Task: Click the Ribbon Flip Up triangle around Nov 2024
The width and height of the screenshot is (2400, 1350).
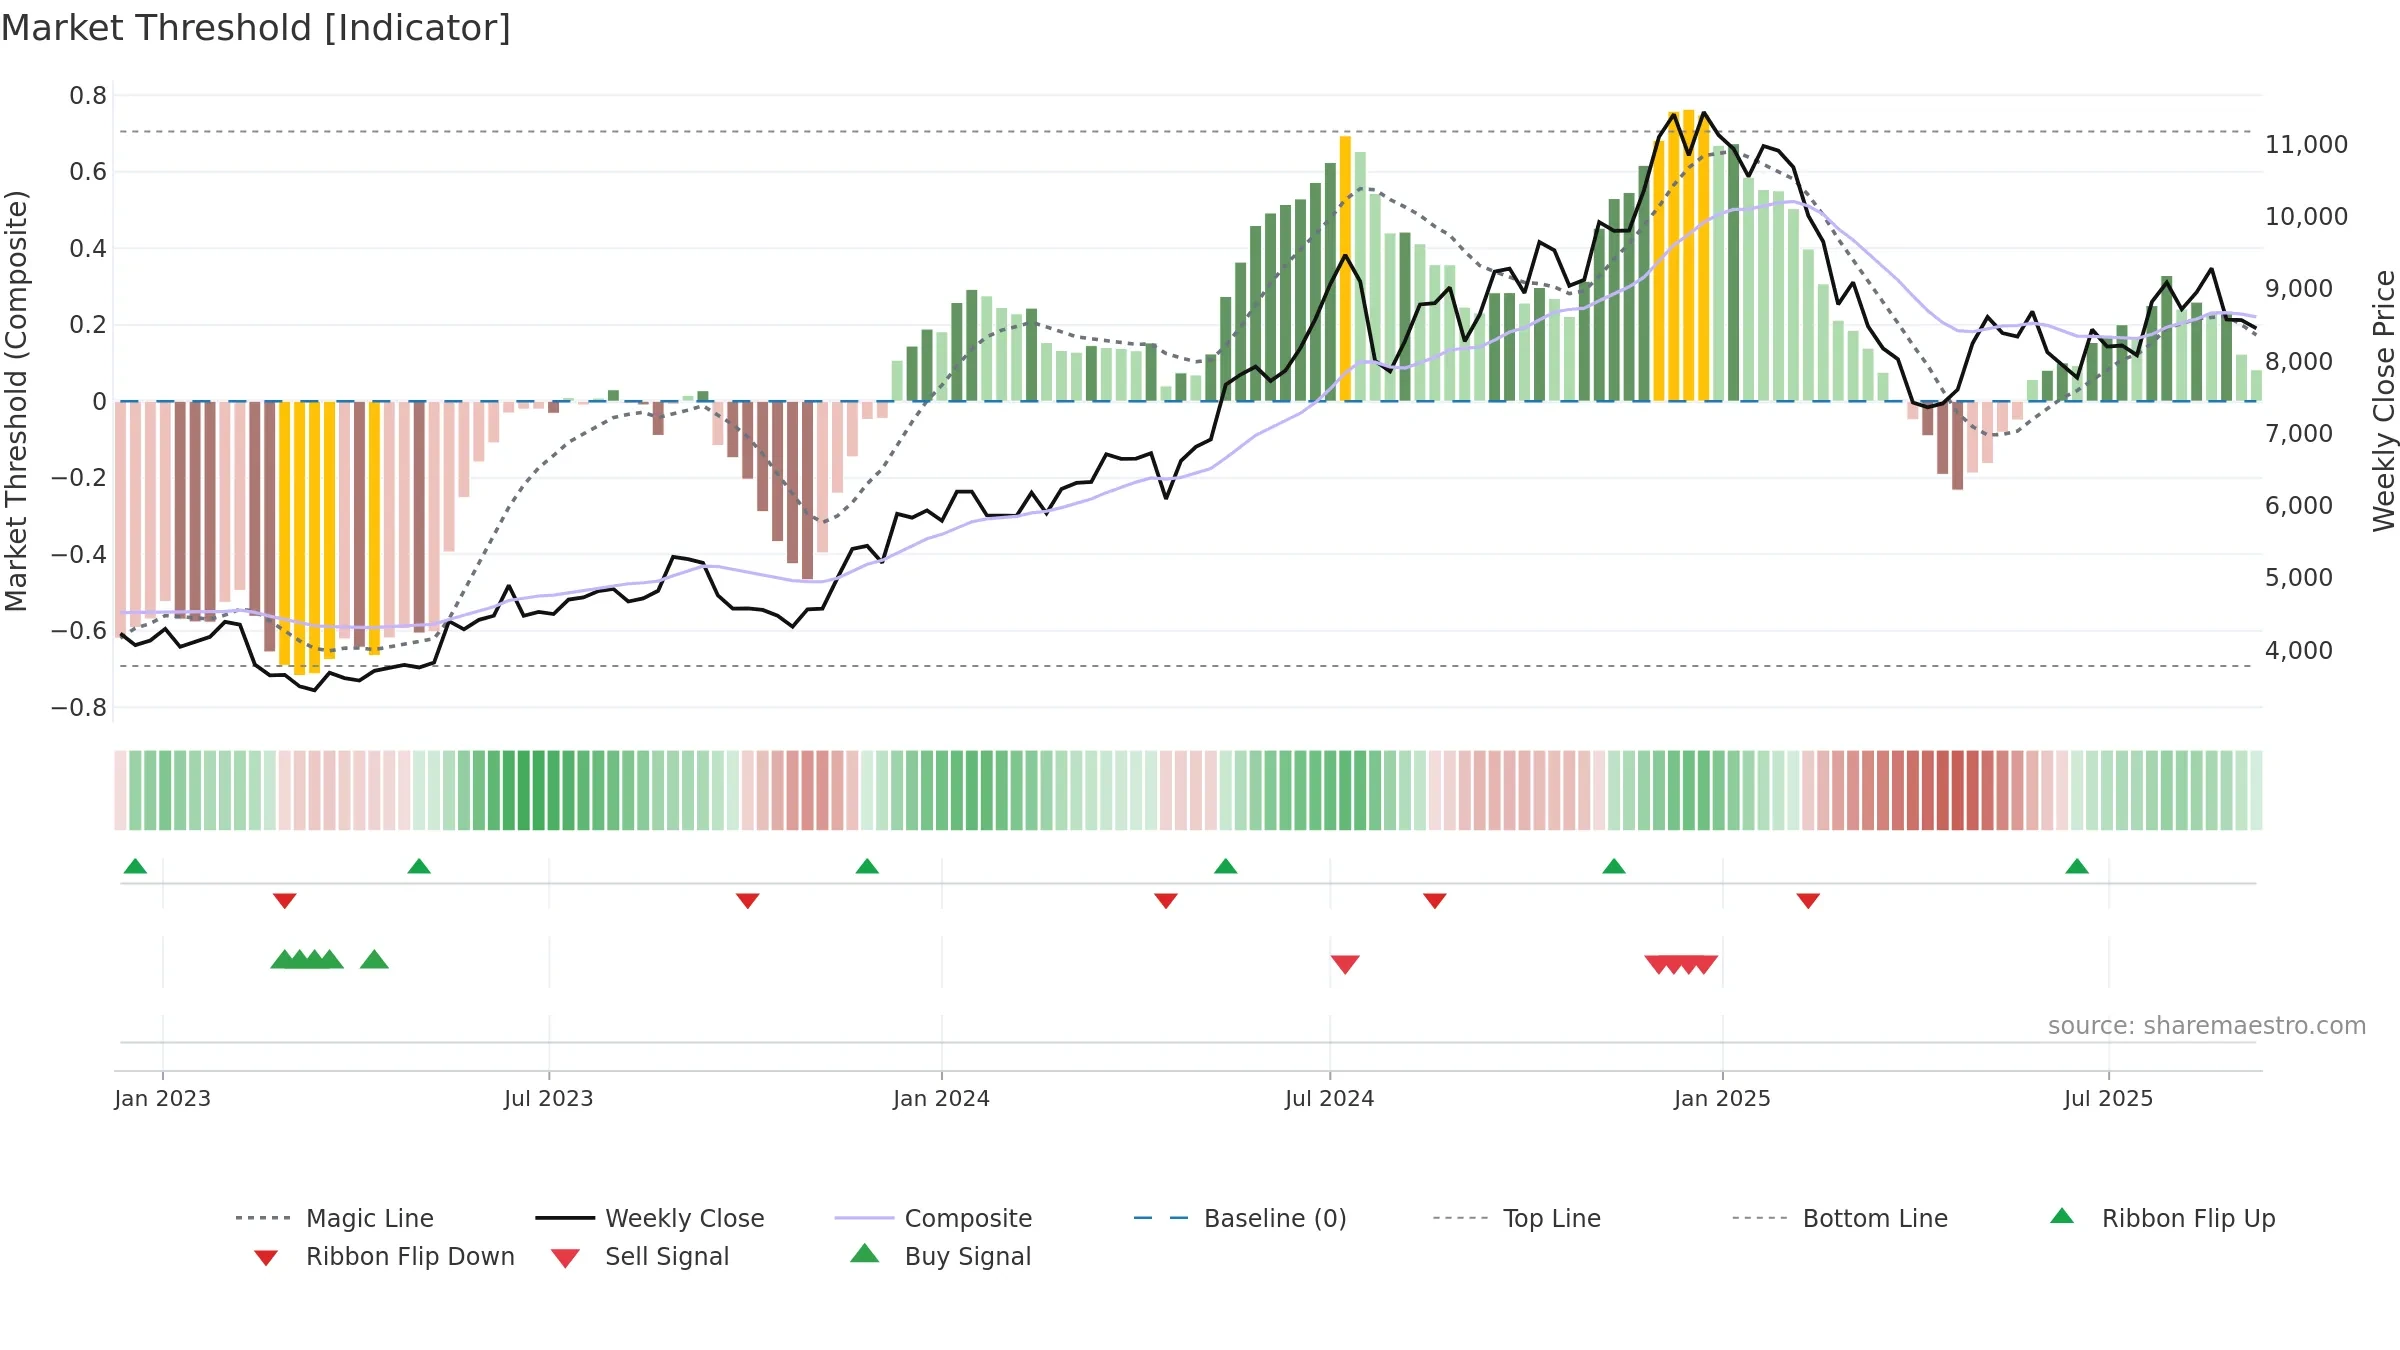Action: coord(1613,866)
